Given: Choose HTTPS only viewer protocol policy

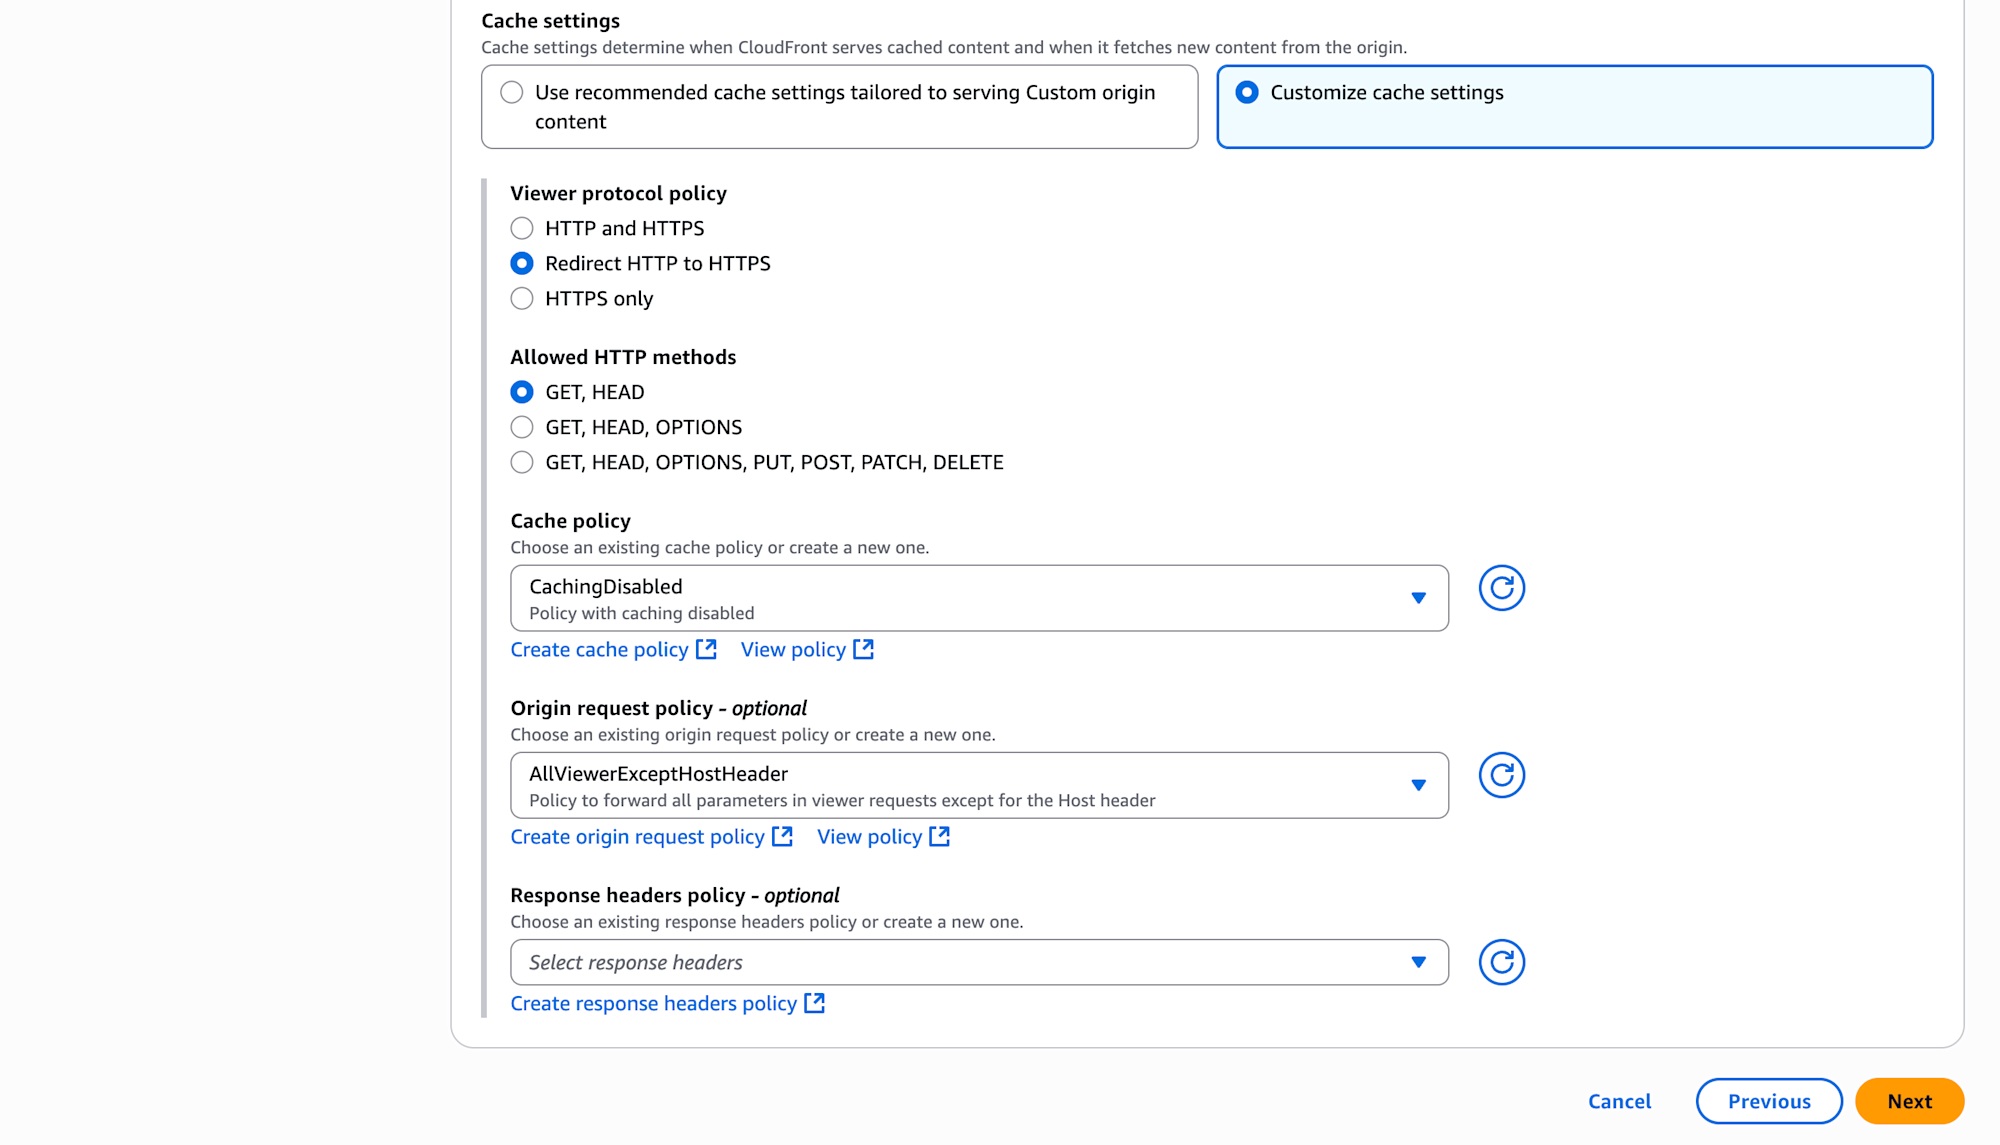Looking at the screenshot, I should [x=522, y=298].
